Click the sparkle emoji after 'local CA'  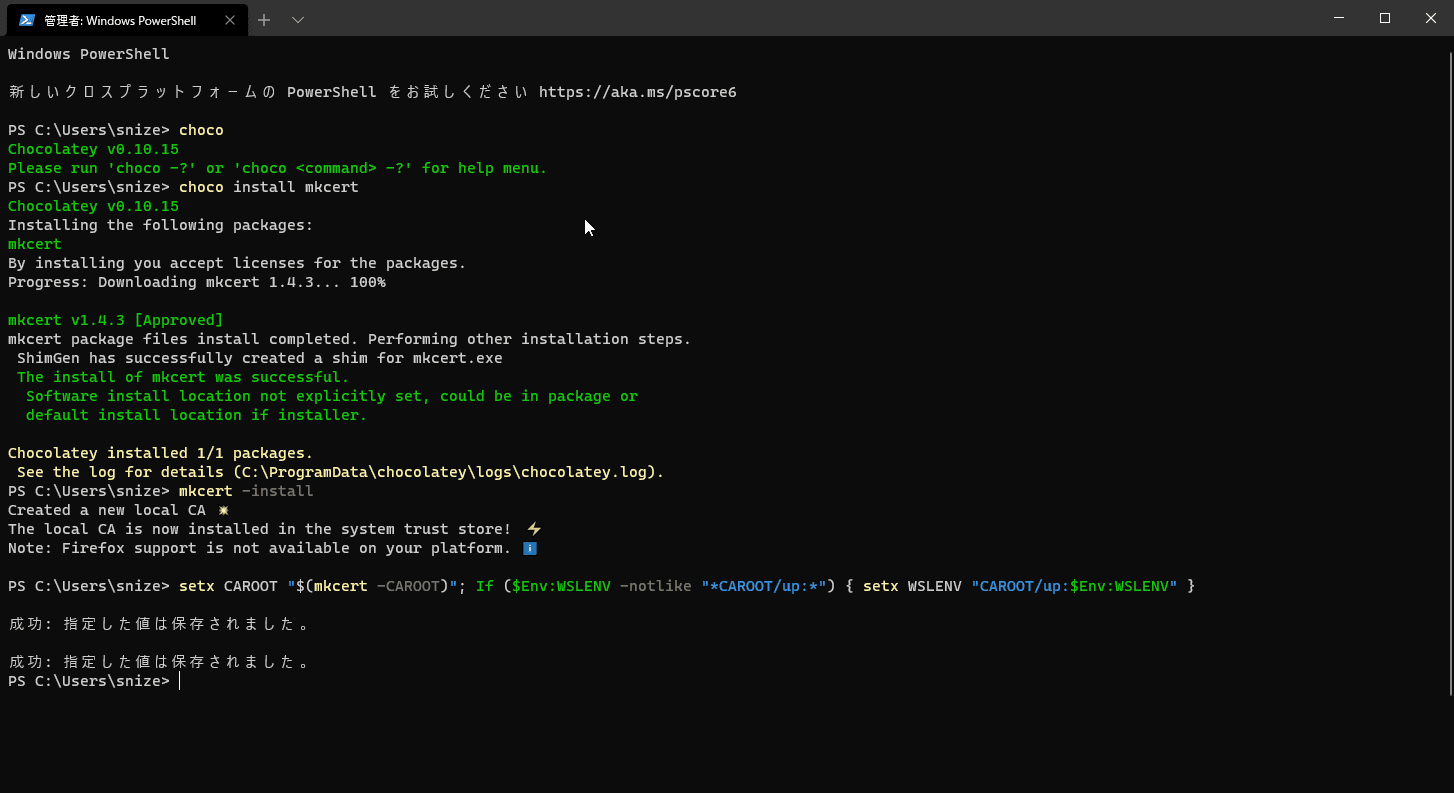pyautogui.click(x=223, y=510)
